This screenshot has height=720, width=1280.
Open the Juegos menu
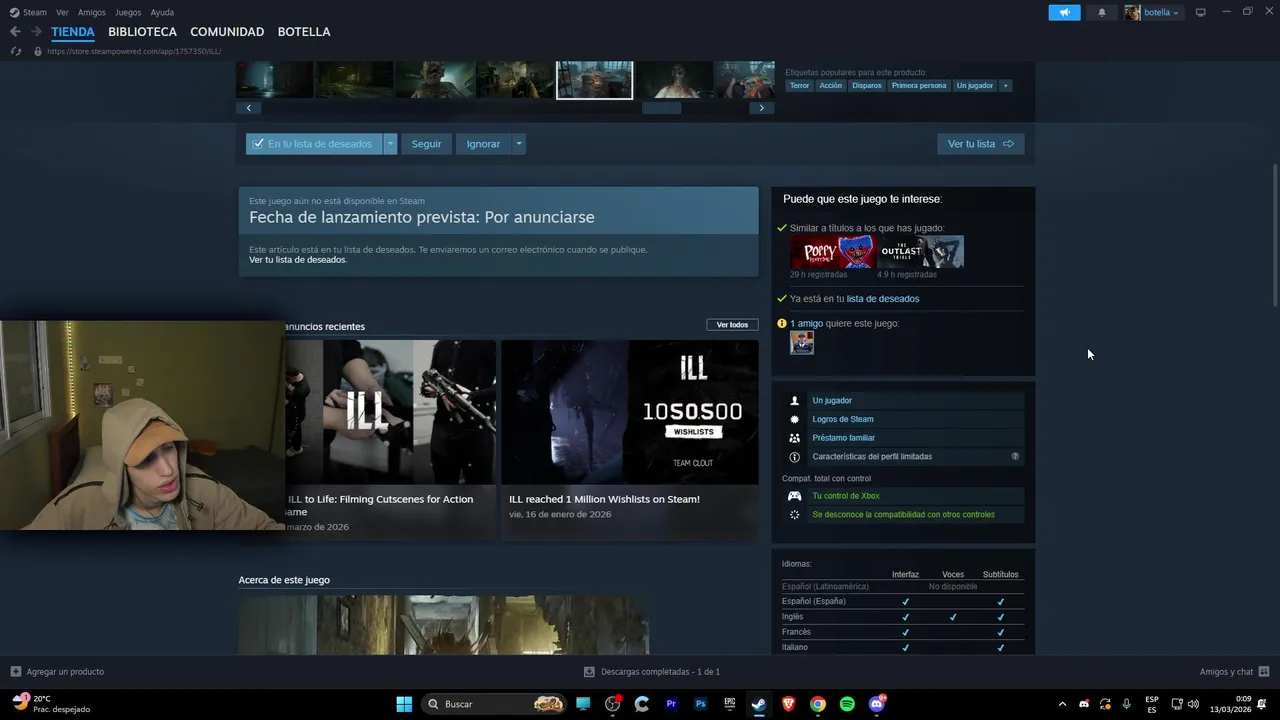128,12
